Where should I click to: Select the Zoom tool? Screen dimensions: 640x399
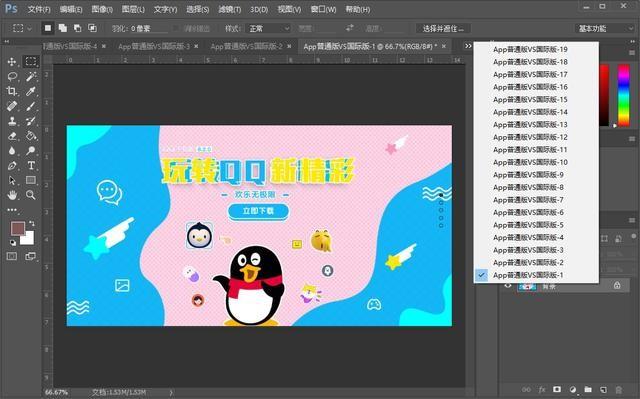pos(31,195)
